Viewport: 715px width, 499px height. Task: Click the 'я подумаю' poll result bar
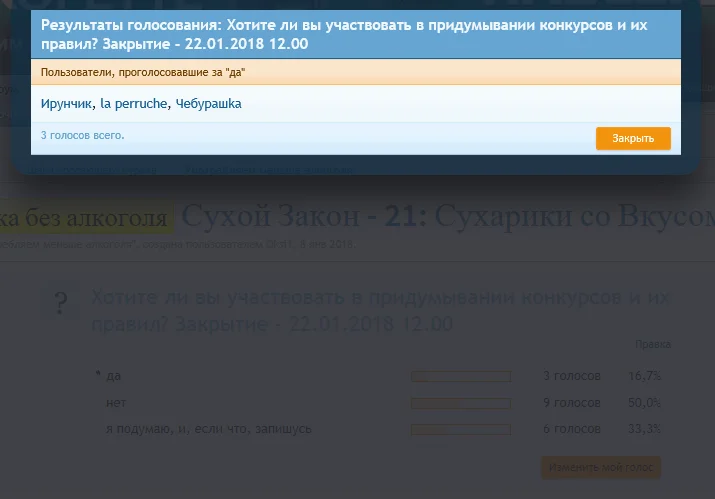point(461,429)
